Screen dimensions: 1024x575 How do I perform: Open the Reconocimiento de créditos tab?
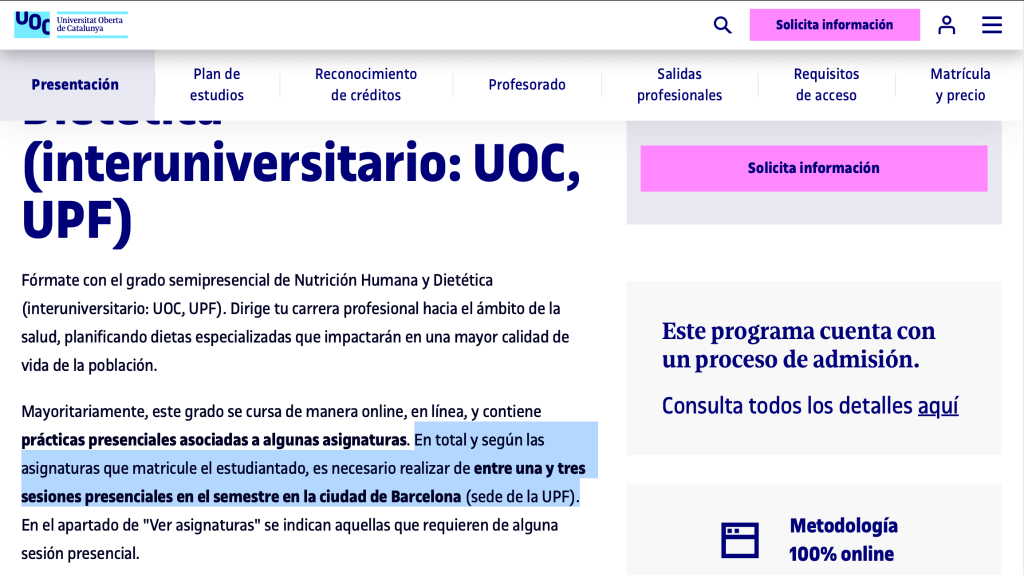[366, 84]
